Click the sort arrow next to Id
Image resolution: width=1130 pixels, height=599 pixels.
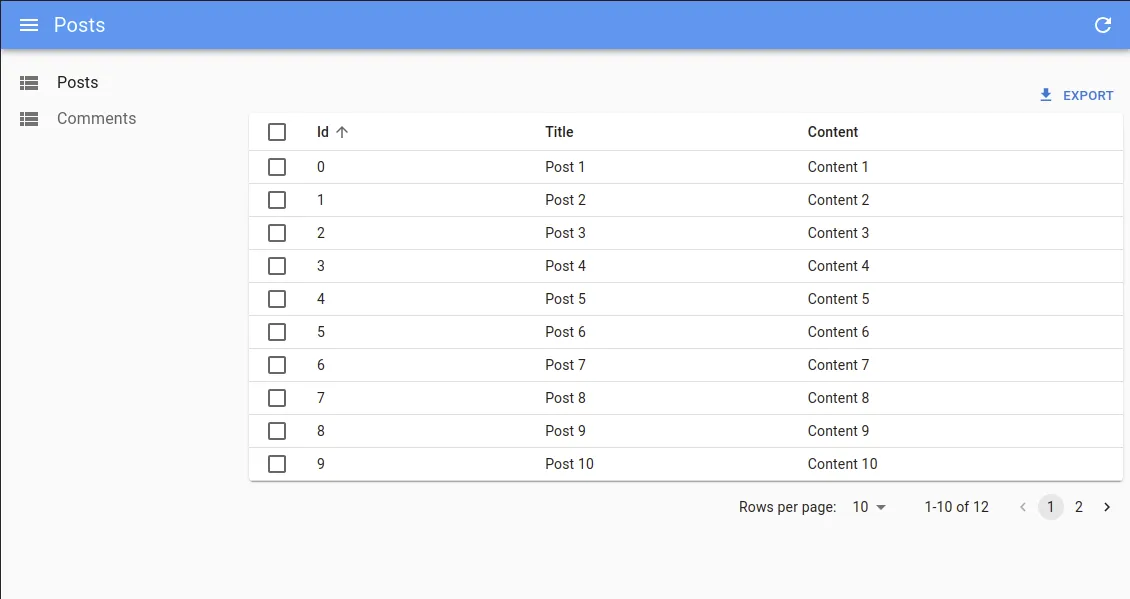342,132
